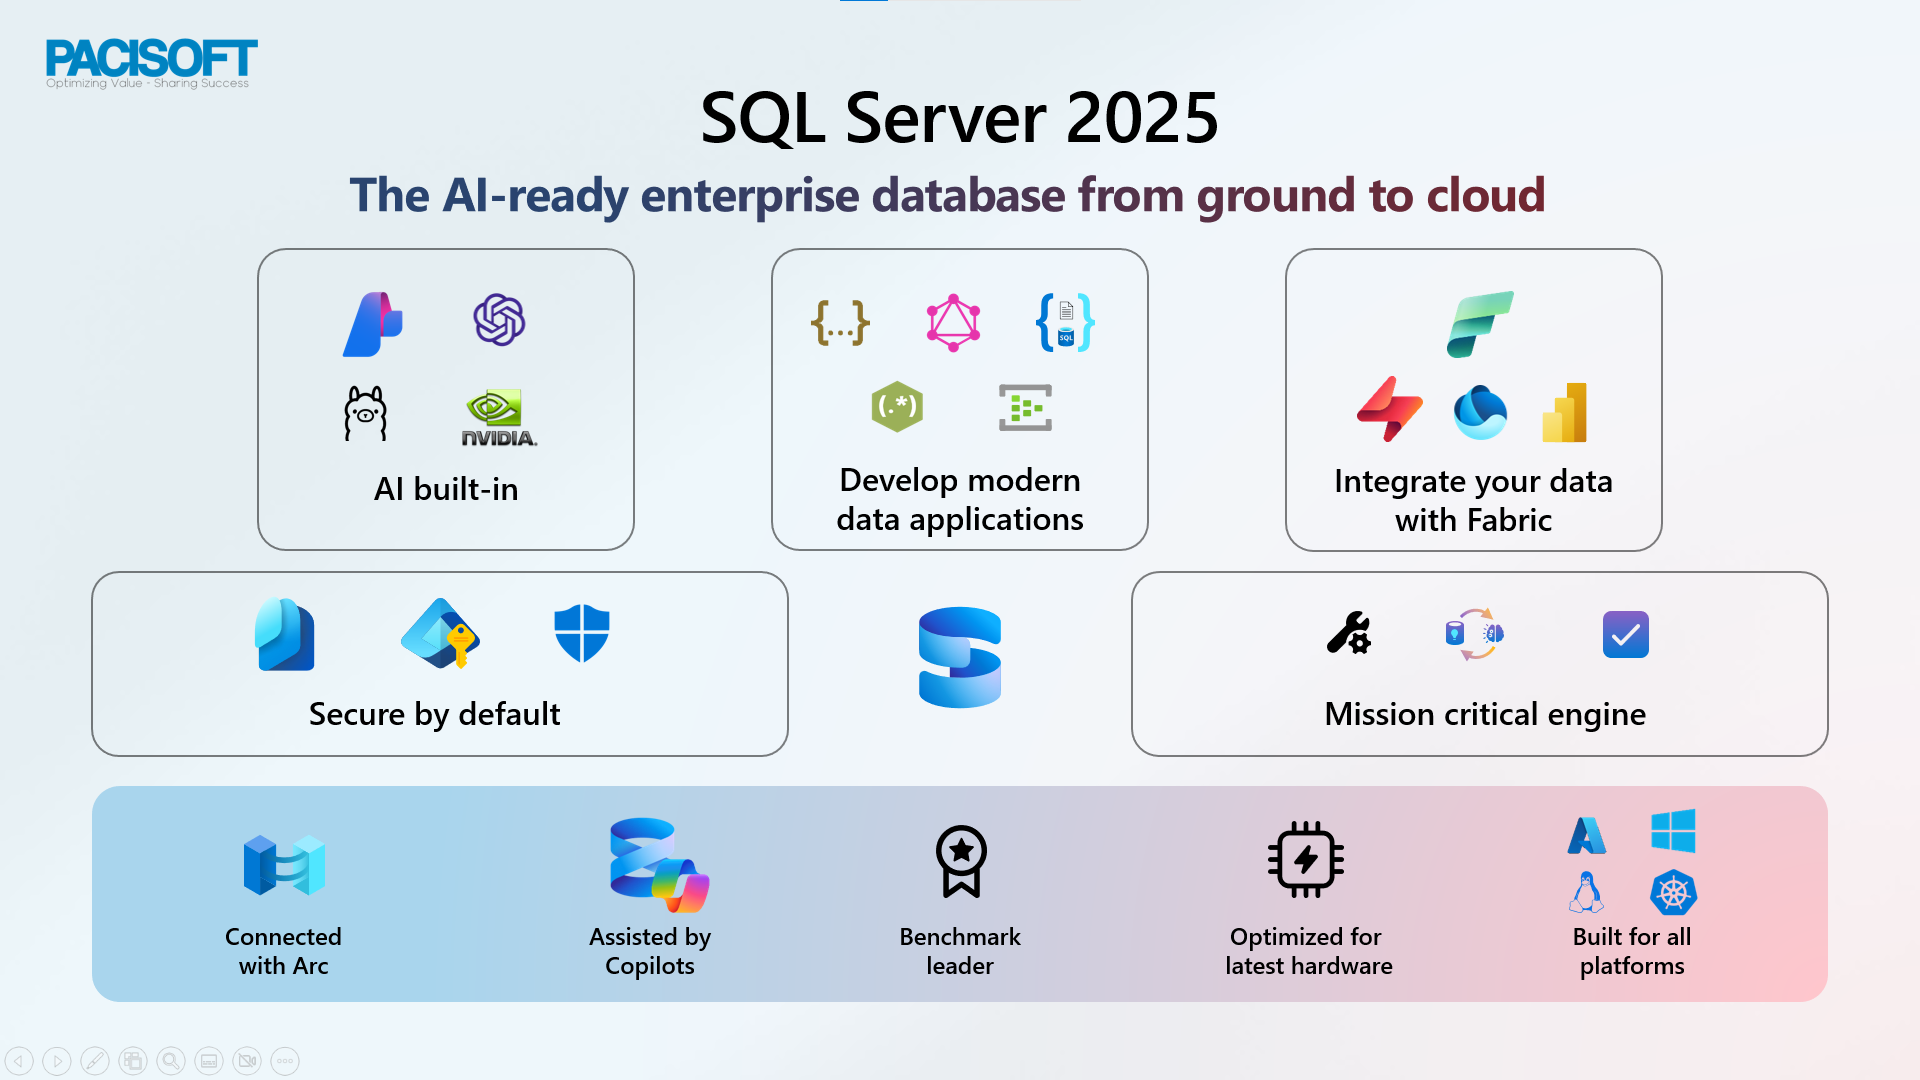Viewport: 1920px width, 1080px height.
Task: Click the wrench with gear icon
Action: point(1349,633)
